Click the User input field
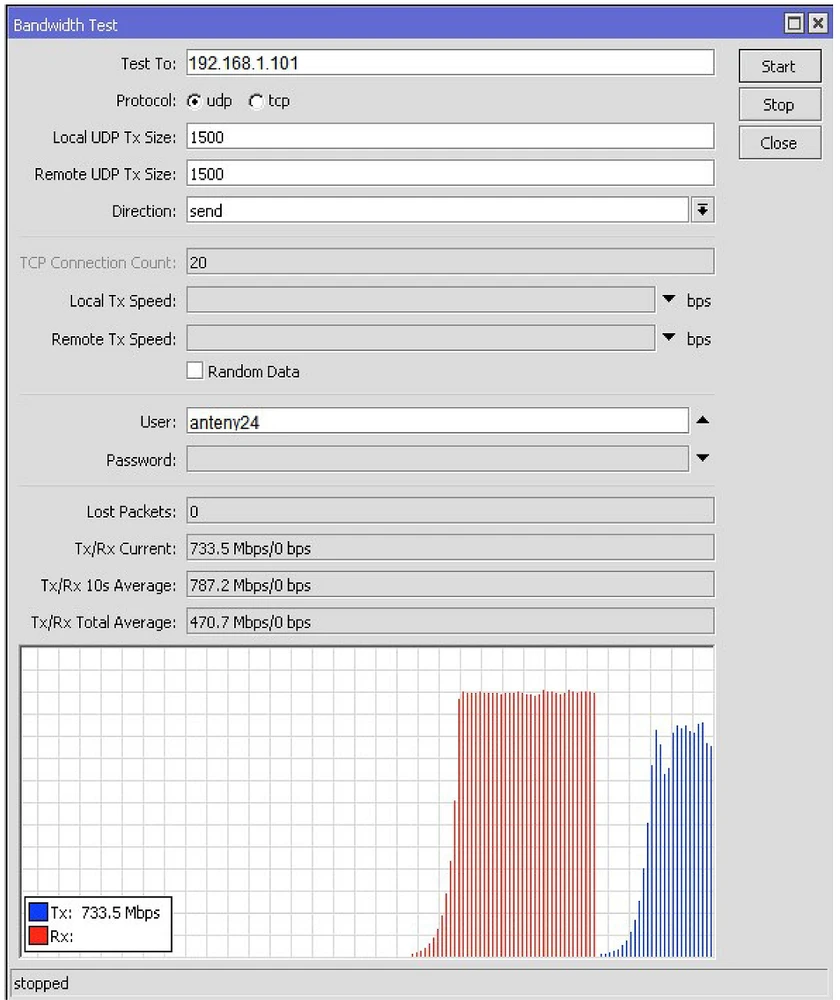This screenshot has height=1000, width=840. point(436,422)
